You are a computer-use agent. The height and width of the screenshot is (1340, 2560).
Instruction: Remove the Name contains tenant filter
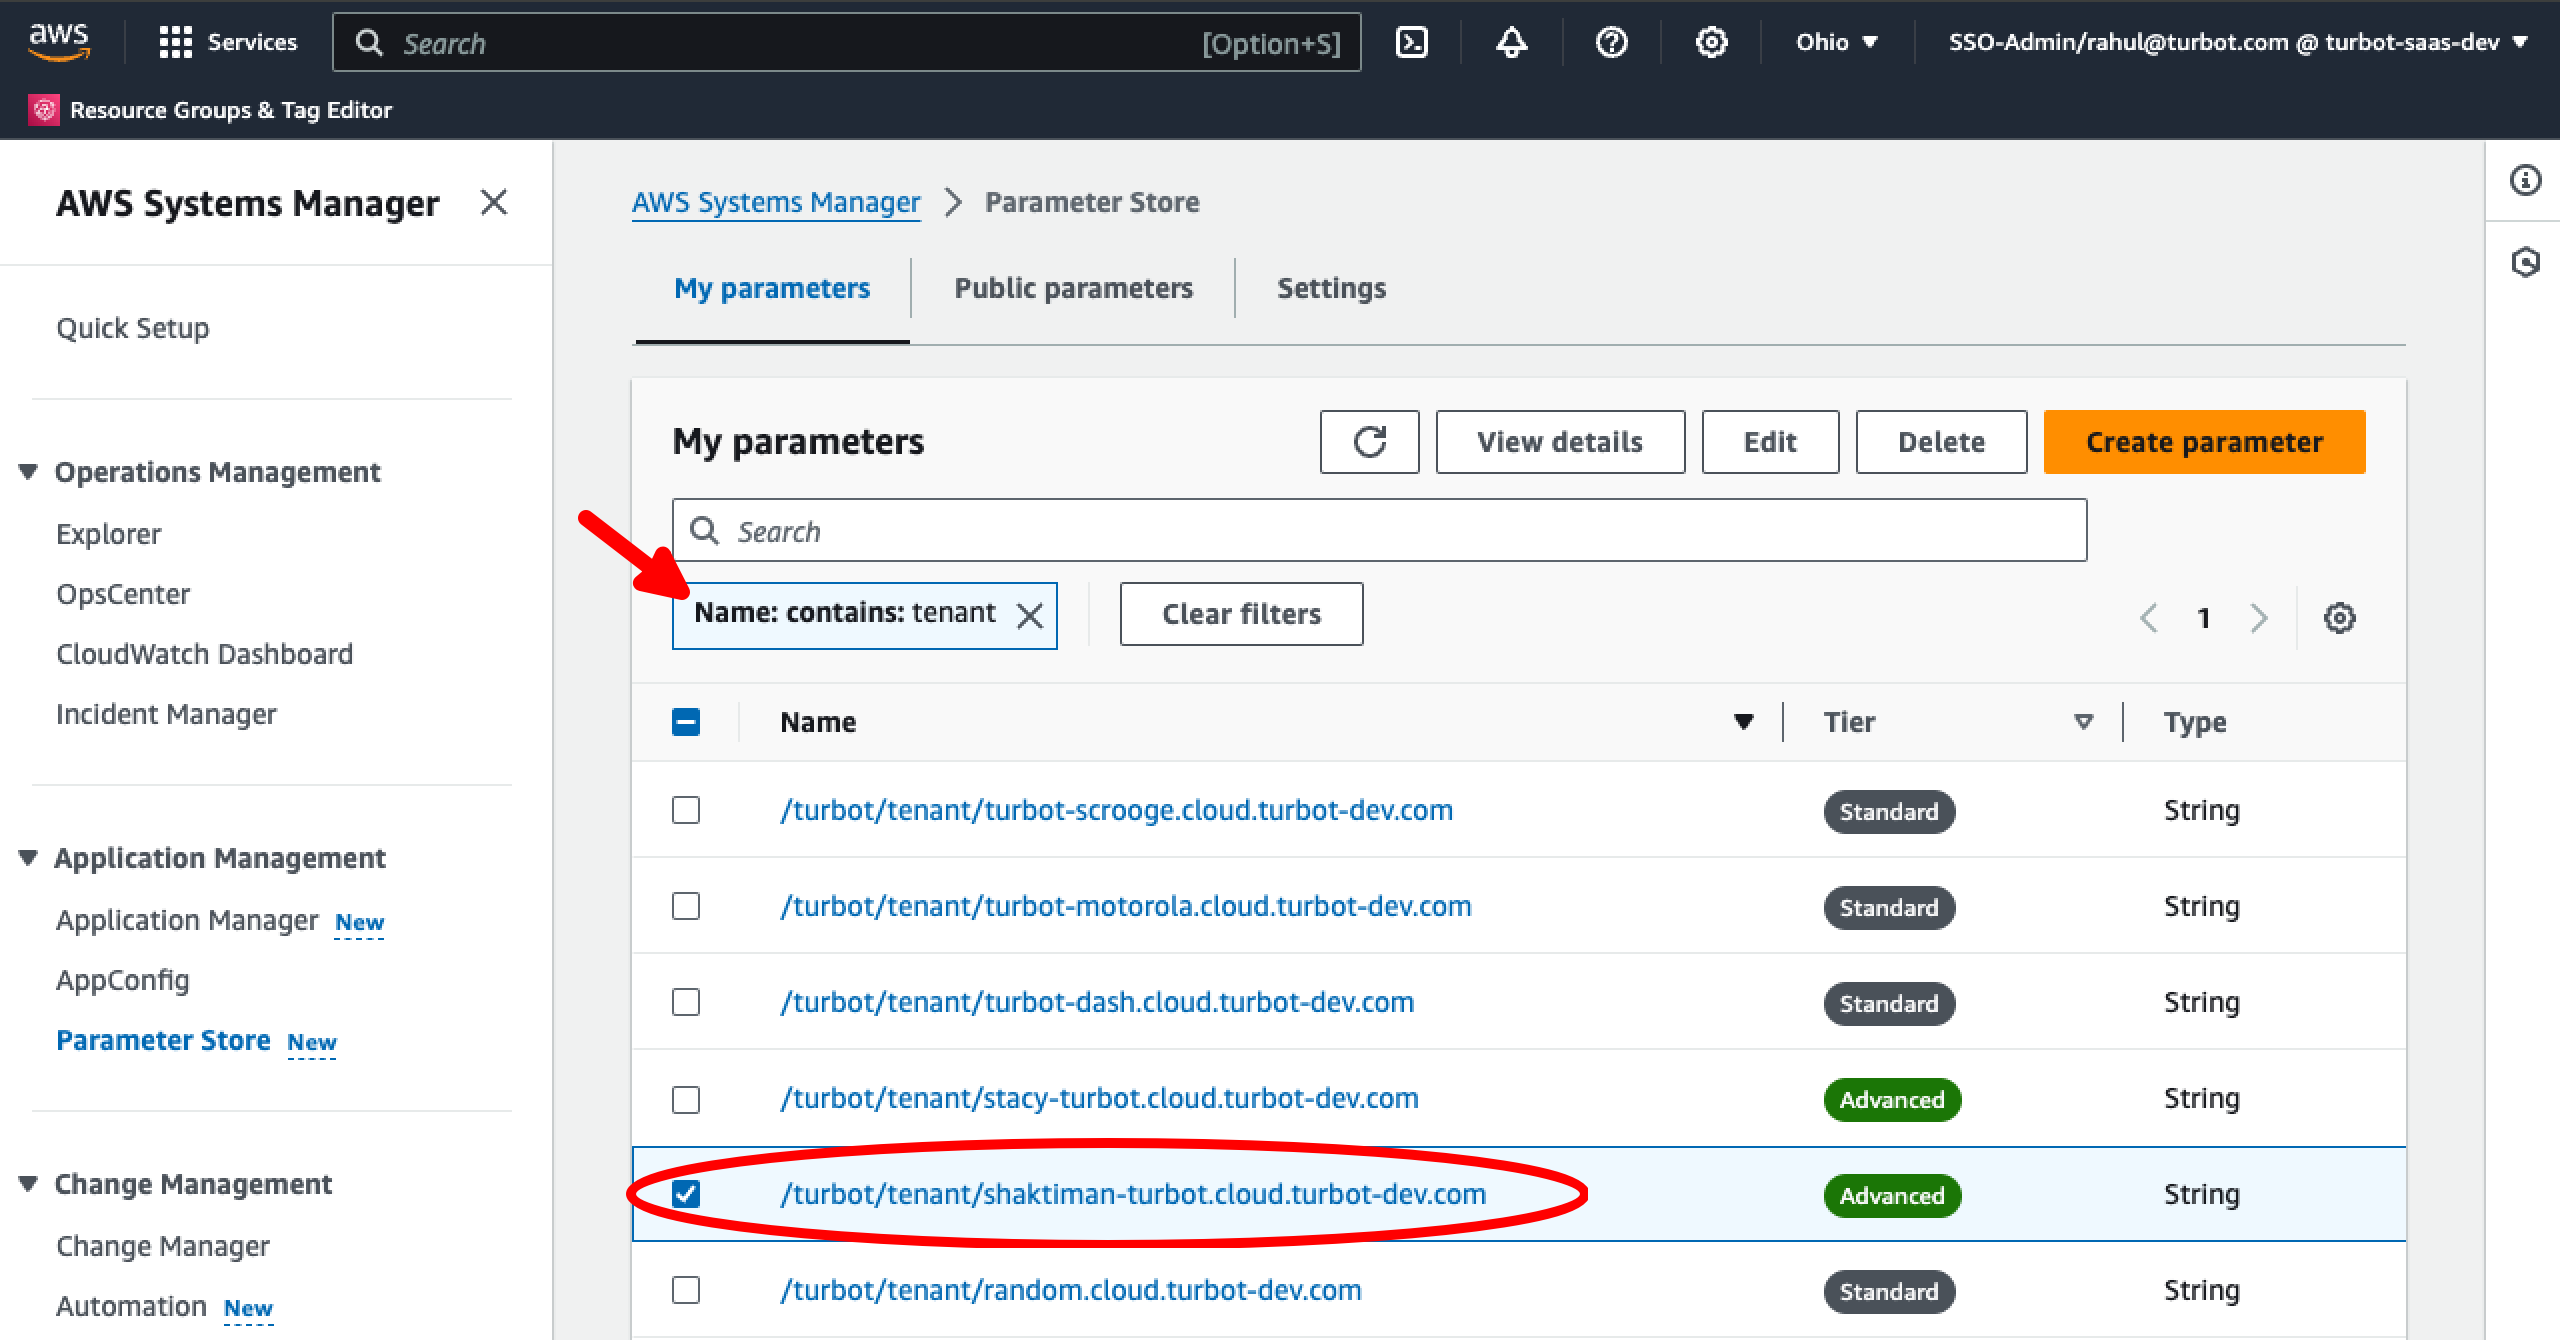[x=1030, y=614]
